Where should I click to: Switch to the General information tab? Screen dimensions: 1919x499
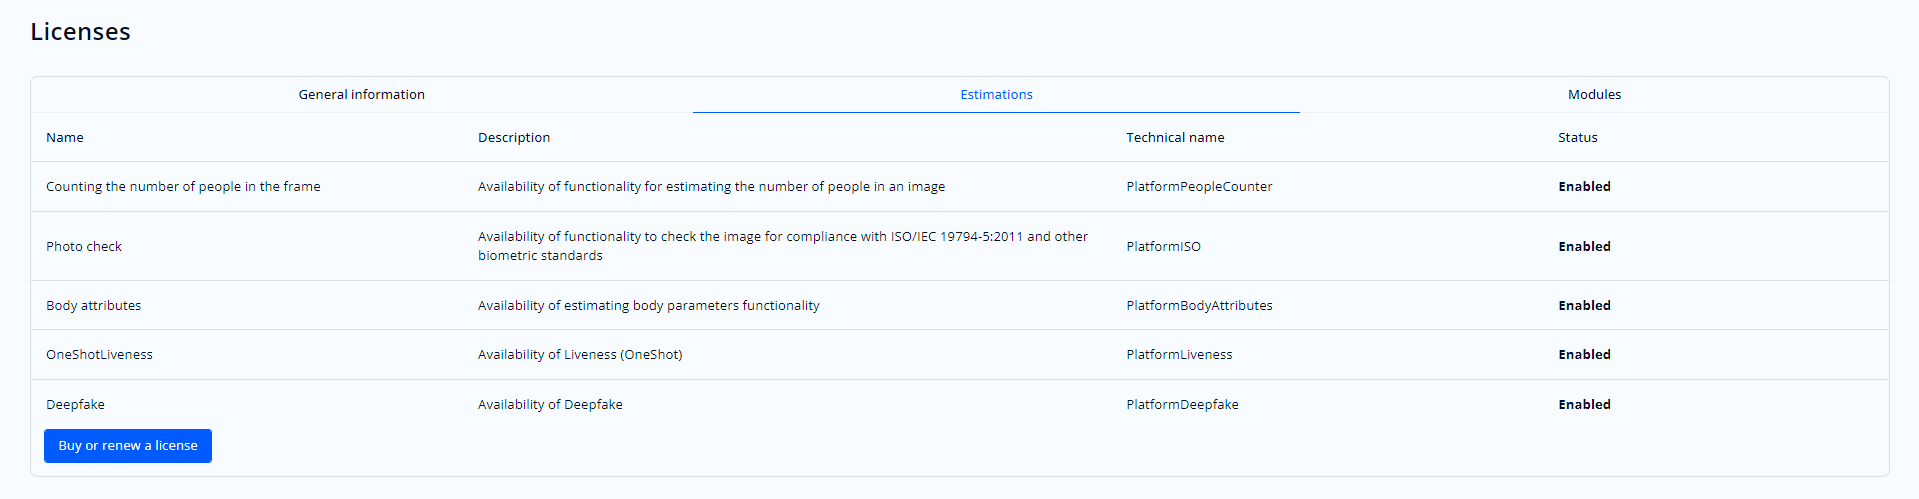click(x=361, y=95)
